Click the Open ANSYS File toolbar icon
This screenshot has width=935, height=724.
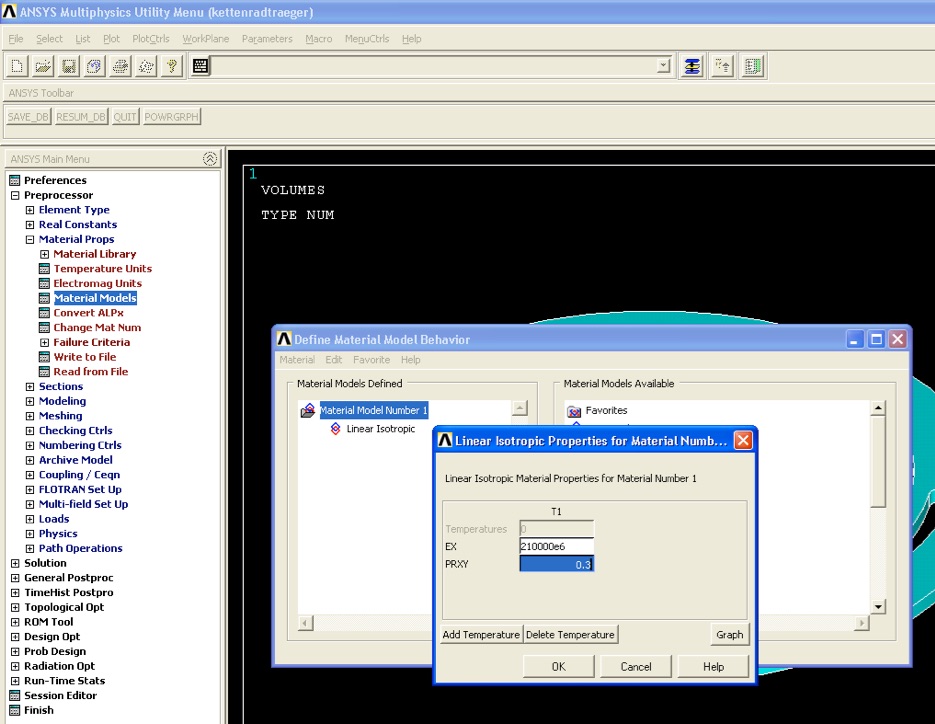point(43,66)
